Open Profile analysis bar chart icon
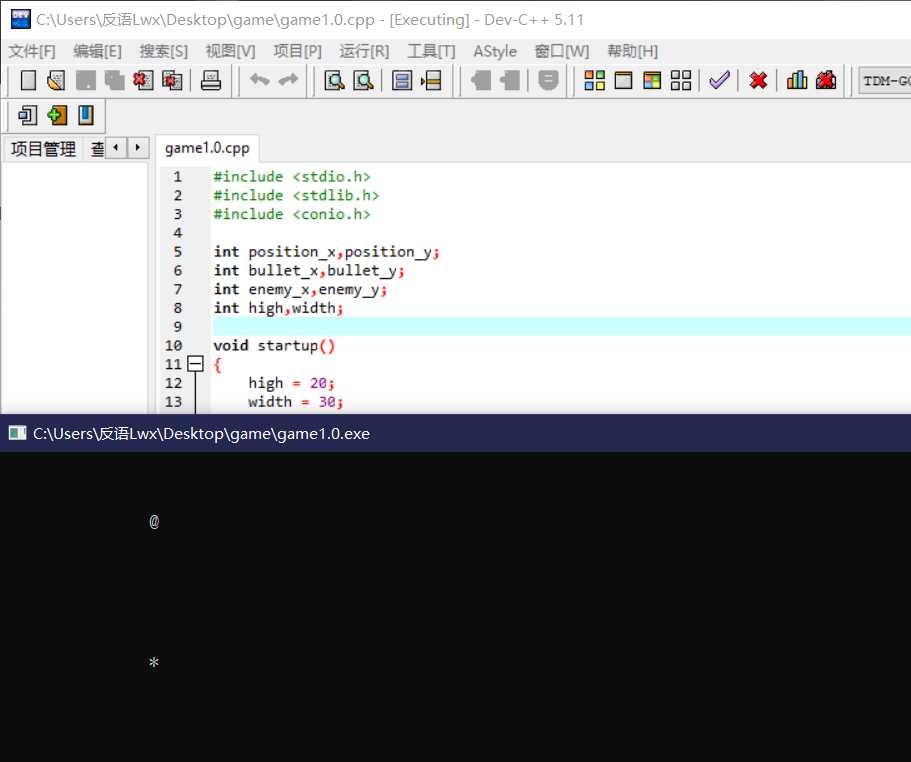Image resolution: width=911 pixels, height=762 pixels. pyautogui.click(x=797, y=80)
